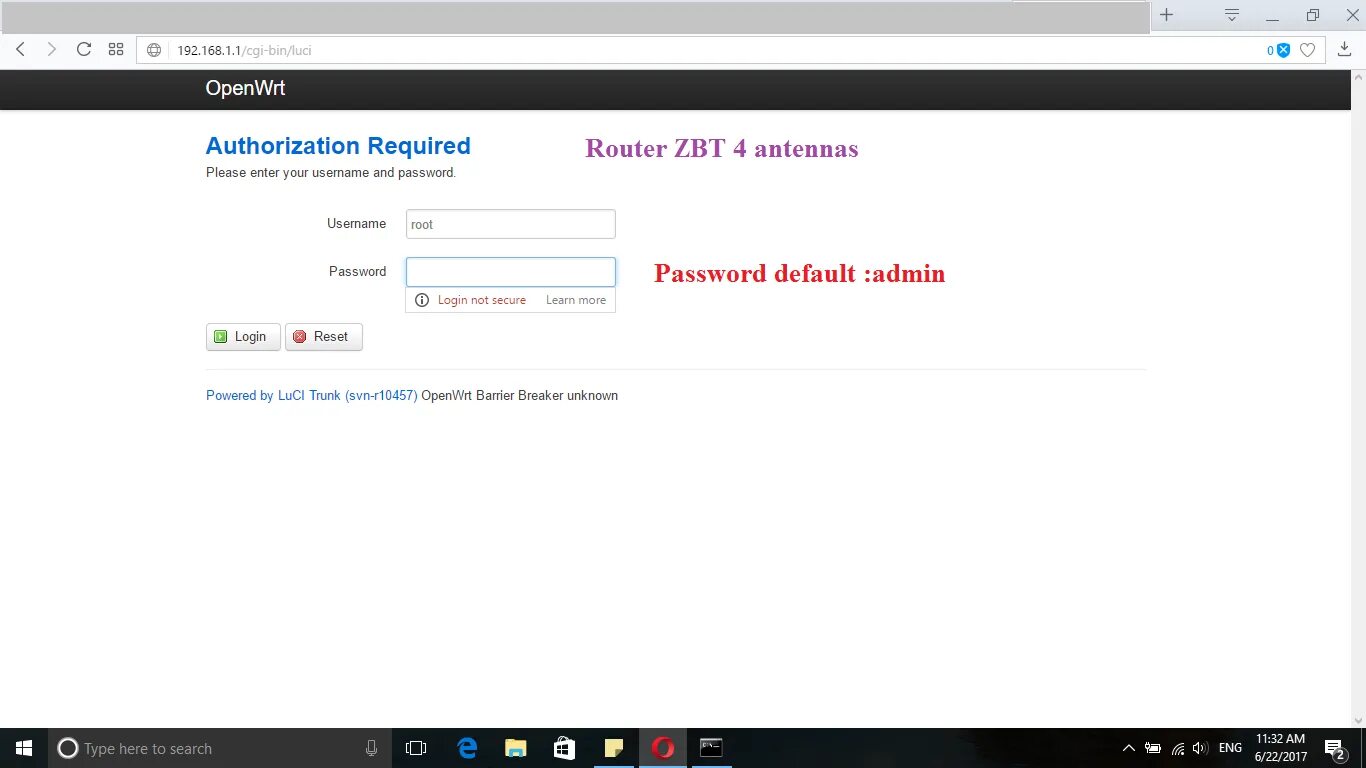Open the Speed Dial grid icon
The image size is (1366, 768).
click(116, 49)
